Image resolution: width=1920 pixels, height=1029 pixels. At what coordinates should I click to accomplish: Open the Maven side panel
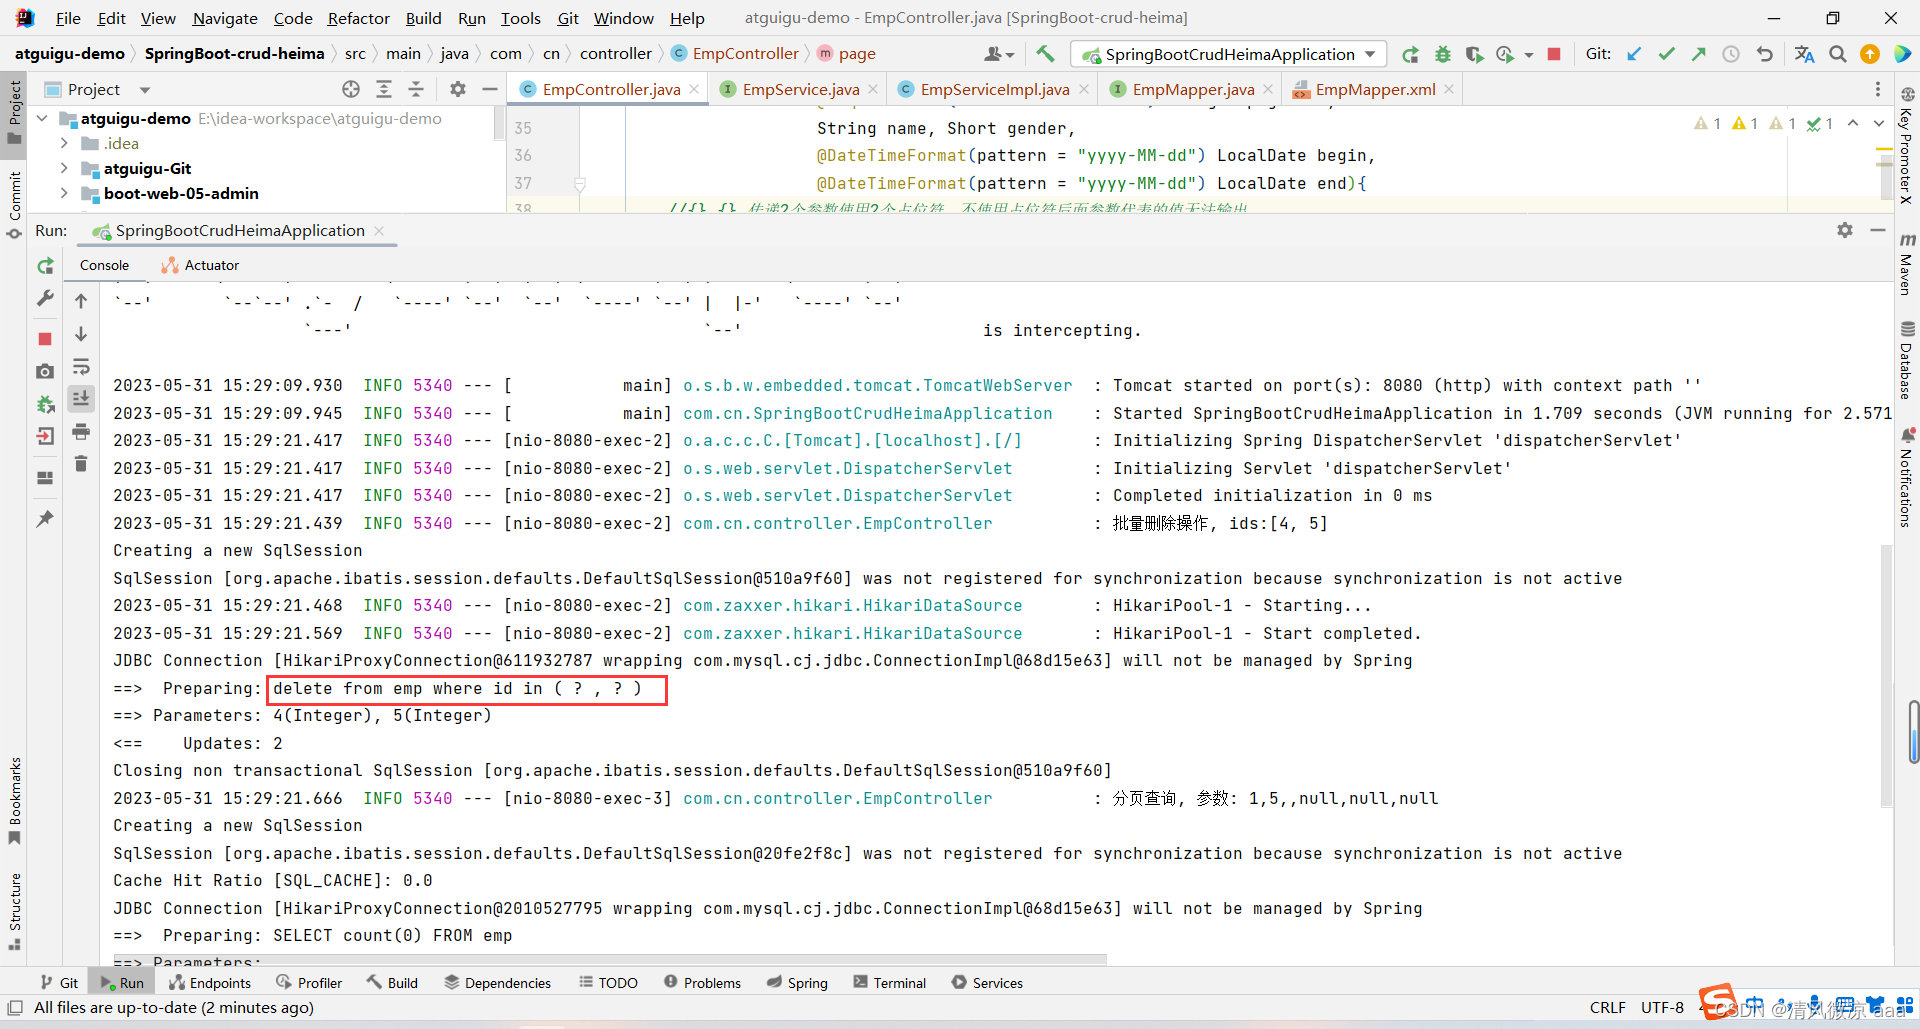pyautogui.click(x=1907, y=264)
